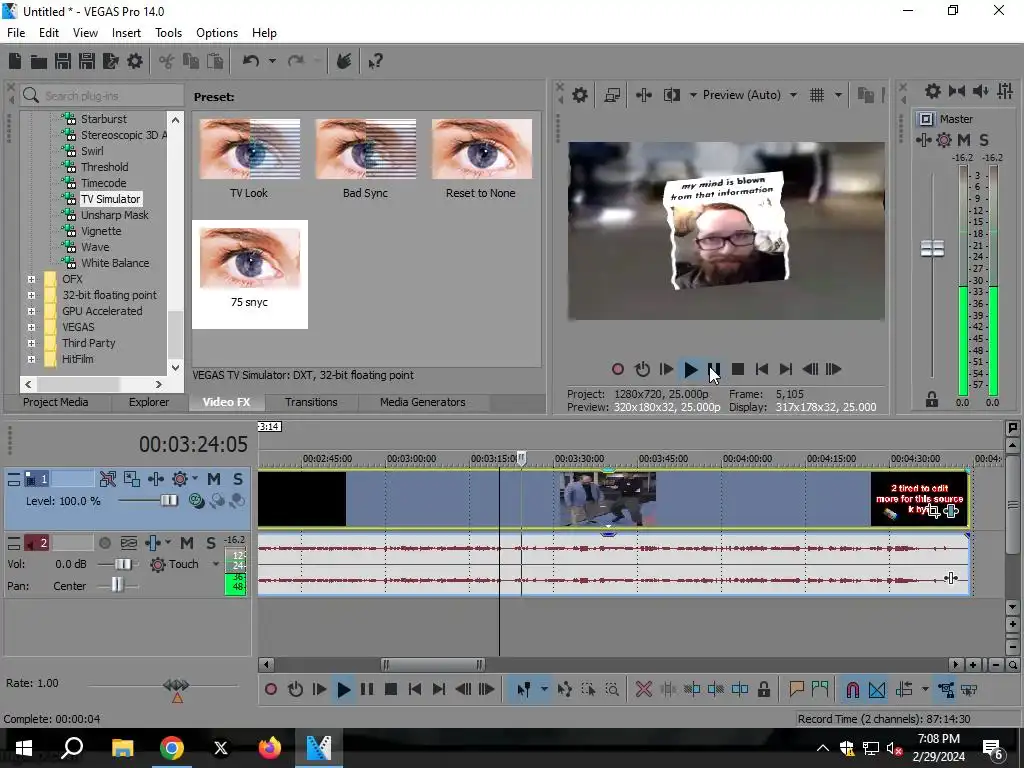Toggle Enable Snapping magnet icon

pos(852,690)
